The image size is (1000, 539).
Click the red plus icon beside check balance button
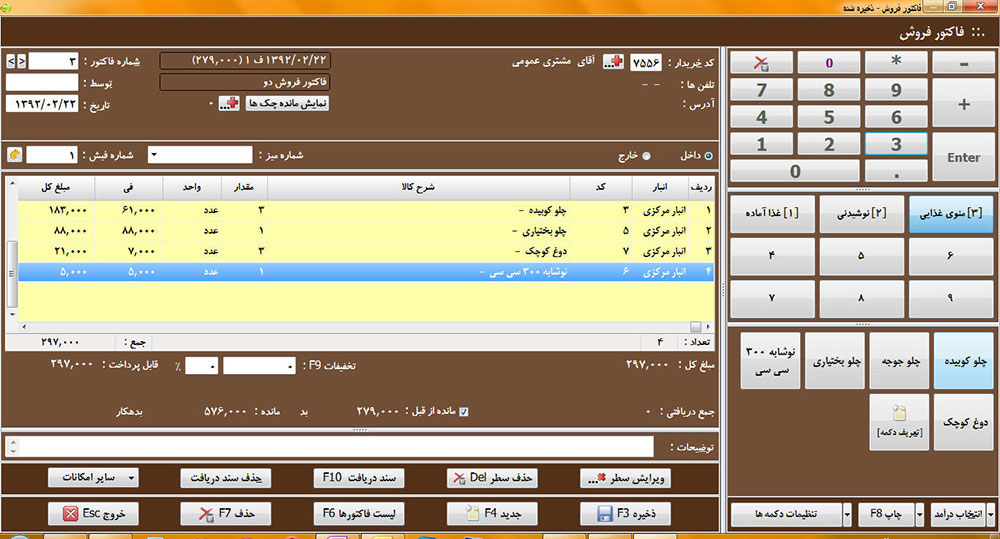(x=229, y=103)
